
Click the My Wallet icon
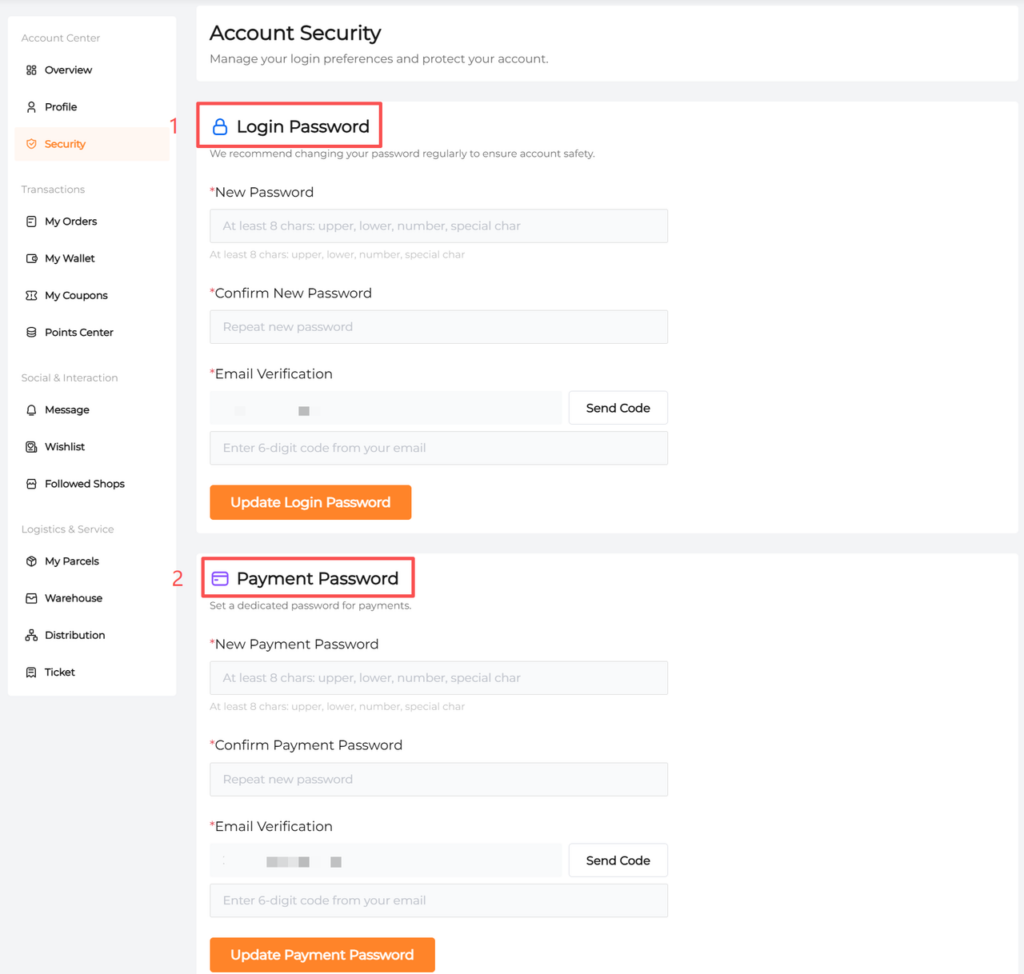[31, 258]
